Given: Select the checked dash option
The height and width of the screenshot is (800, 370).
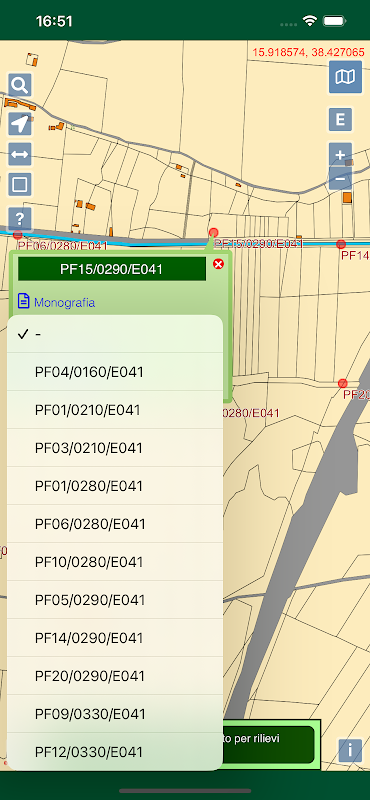Looking at the screenshot, I should (x=115, y=334).
